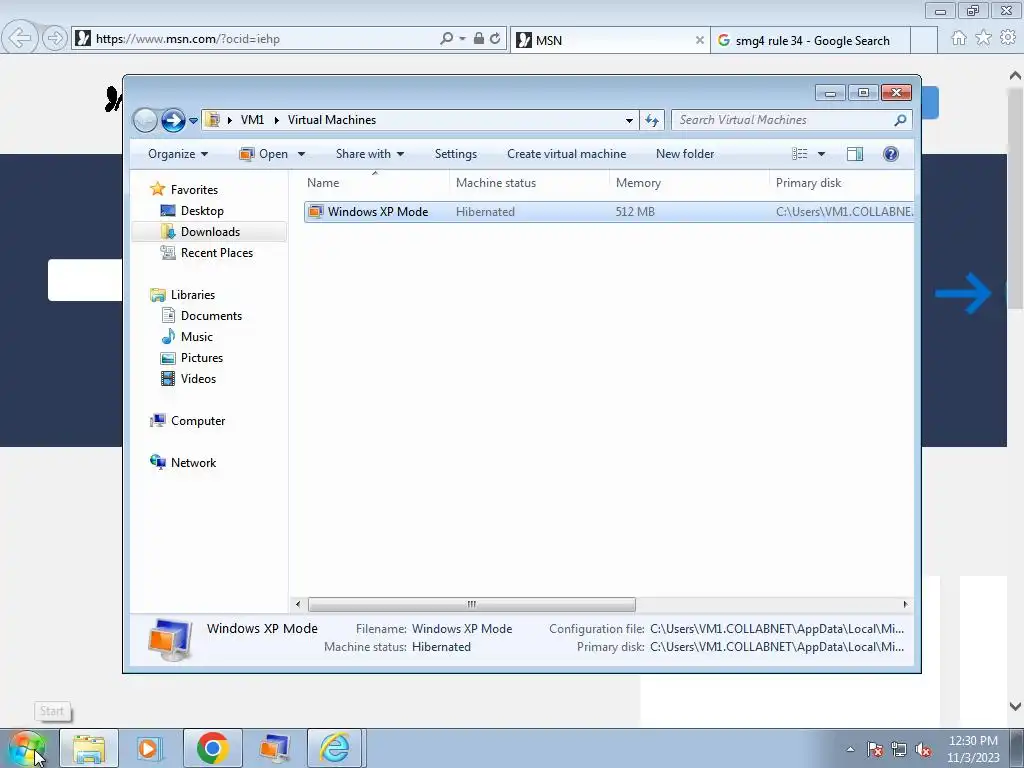1024x768 pixels.
Task: Click the scrollbar left arrow
Action: pyautogui.click(x=298, y=604)
